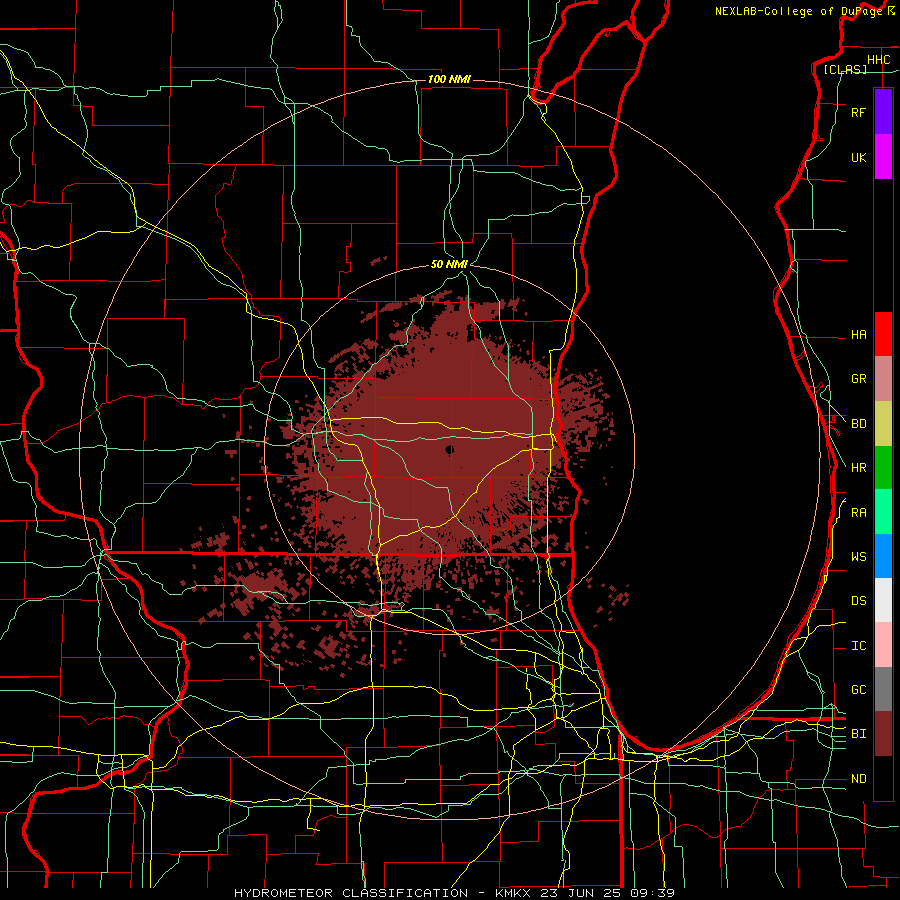
Task: Click the KMKX station identifier
Action: pyautogui.click(x=513, y=893)
